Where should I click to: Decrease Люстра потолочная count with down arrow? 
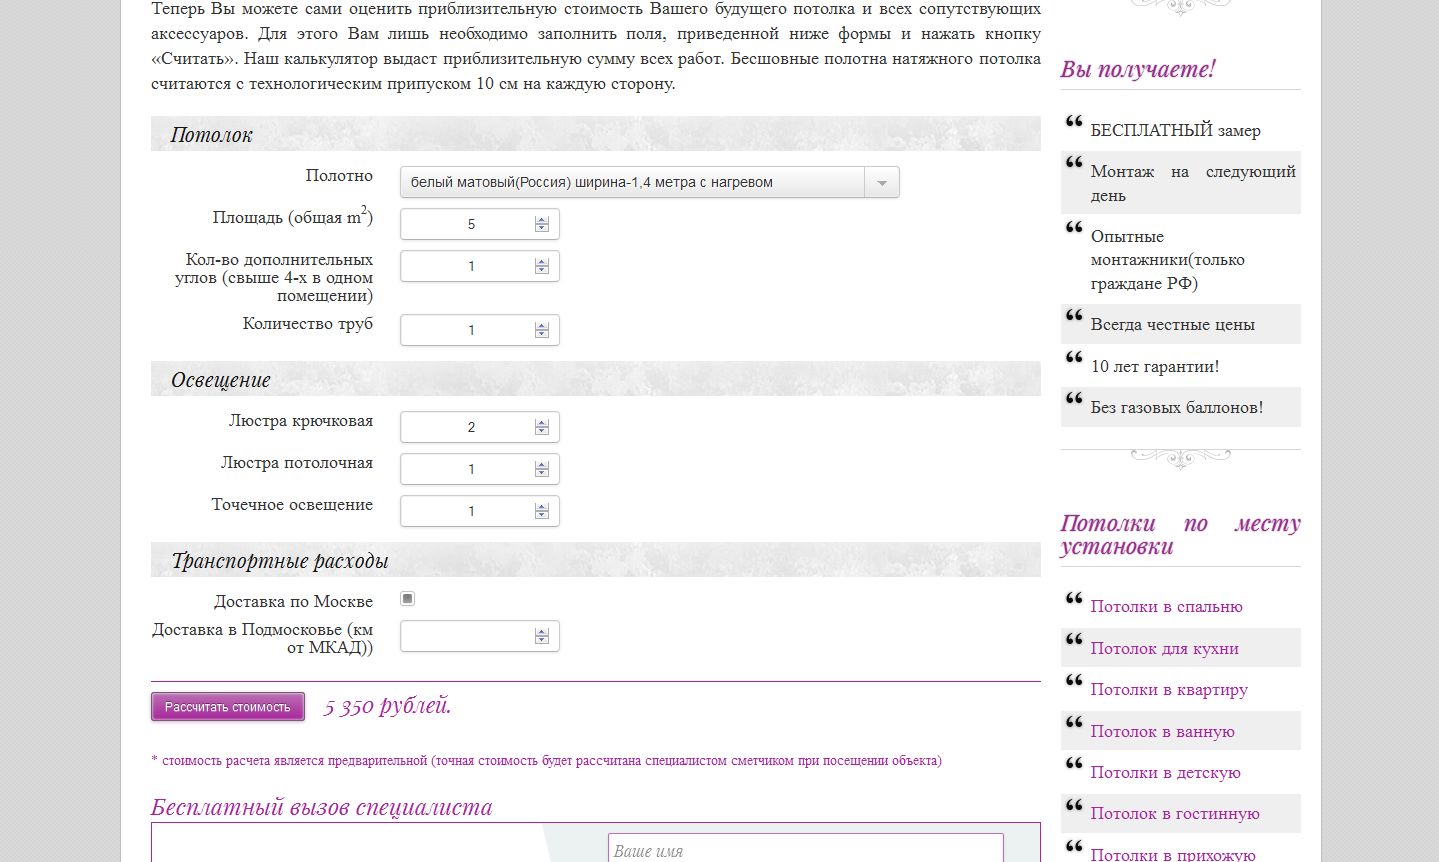coord(542,473)
